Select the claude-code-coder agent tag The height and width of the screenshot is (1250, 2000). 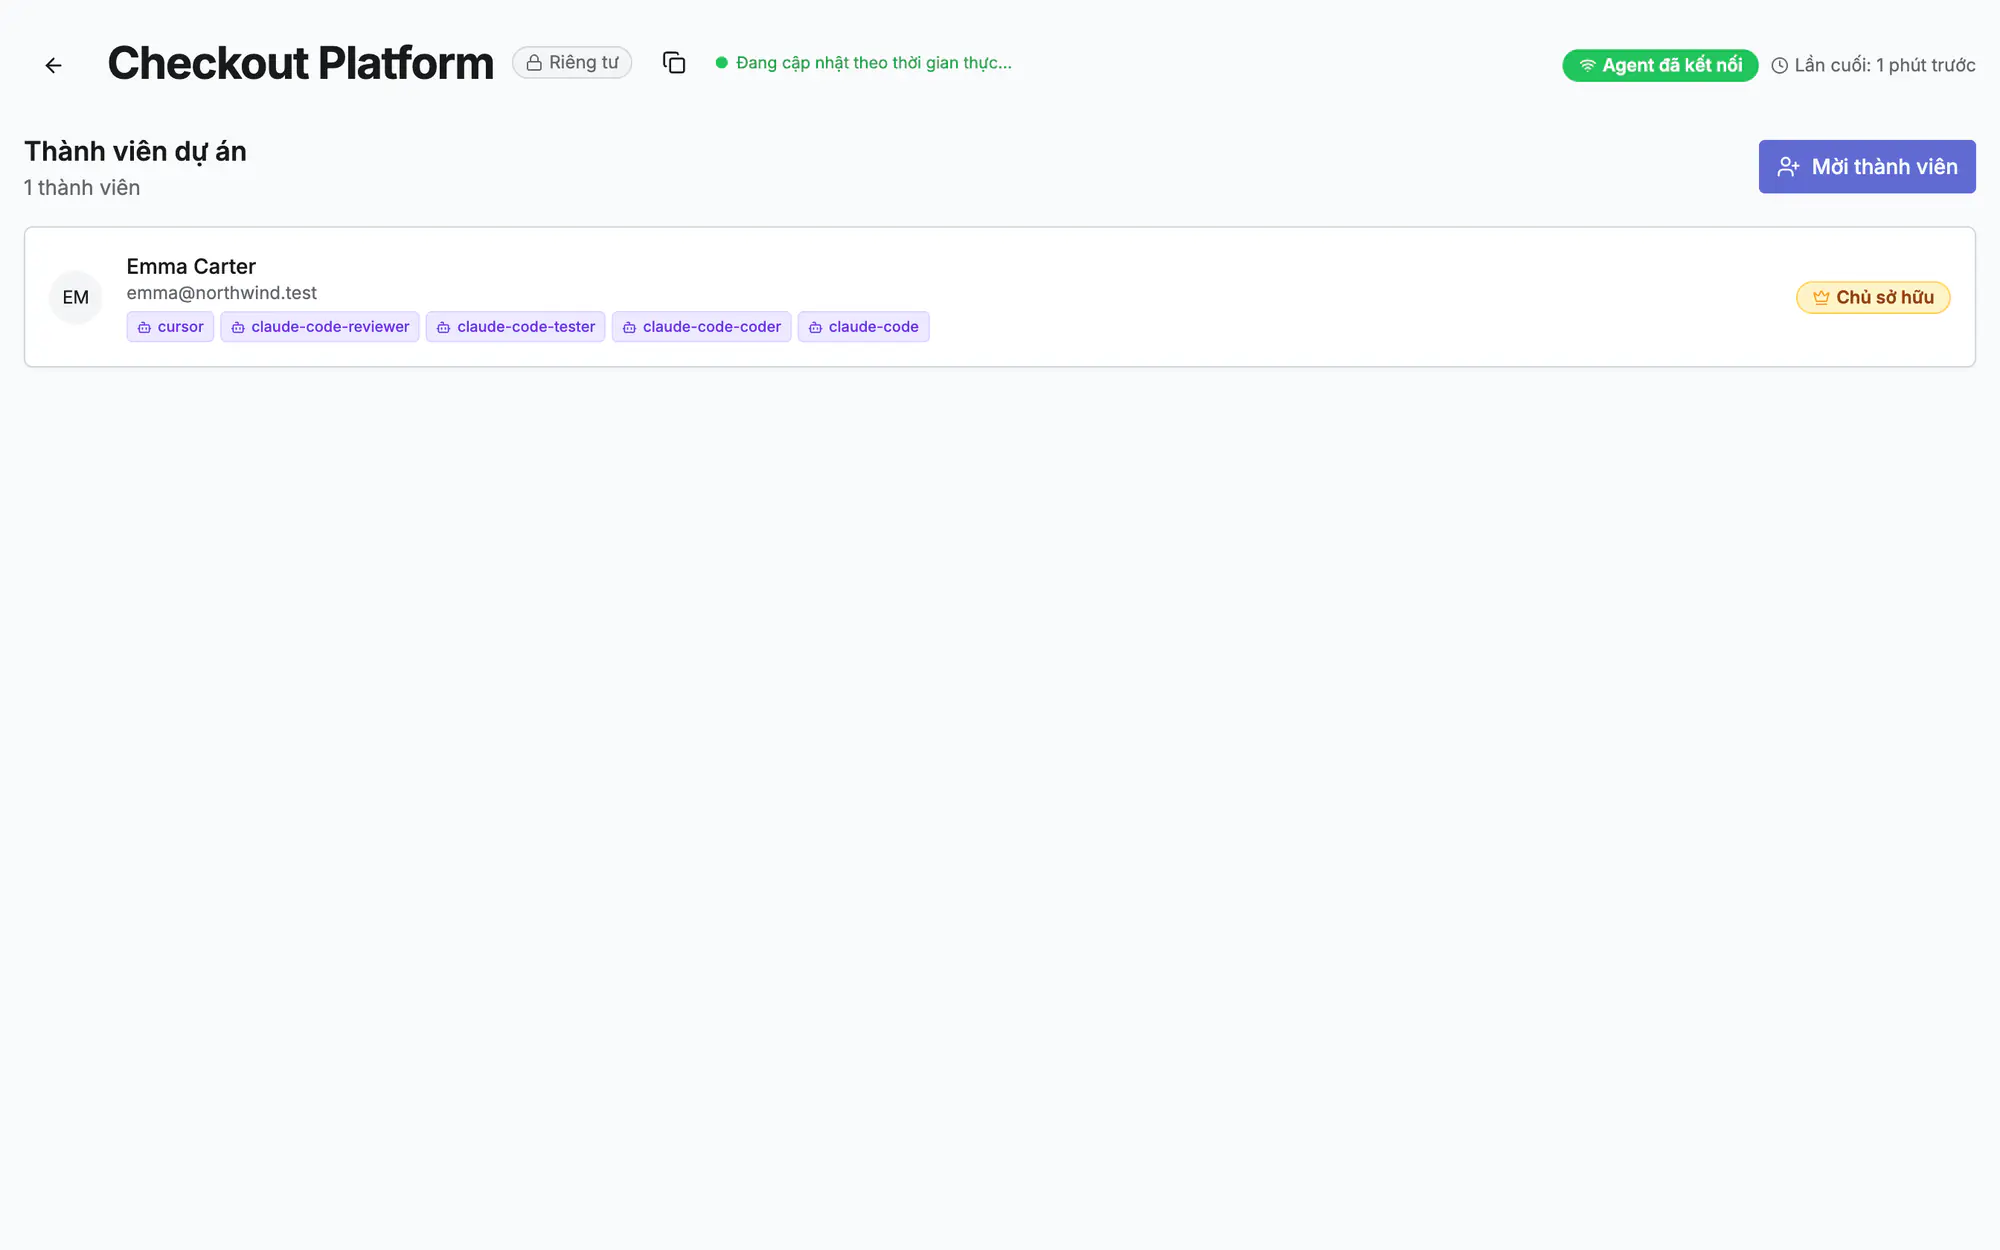point(702,327)
